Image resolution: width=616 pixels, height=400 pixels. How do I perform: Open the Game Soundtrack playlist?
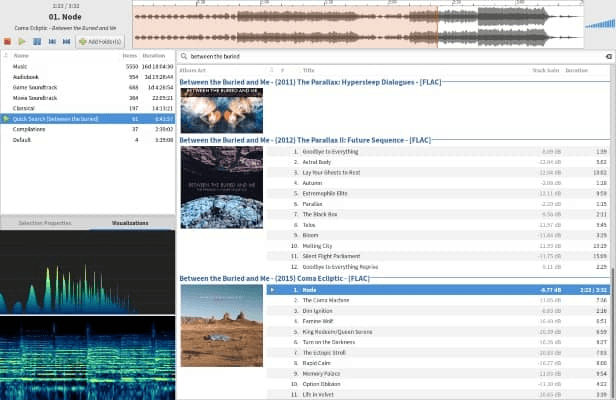tap(88, 87)
